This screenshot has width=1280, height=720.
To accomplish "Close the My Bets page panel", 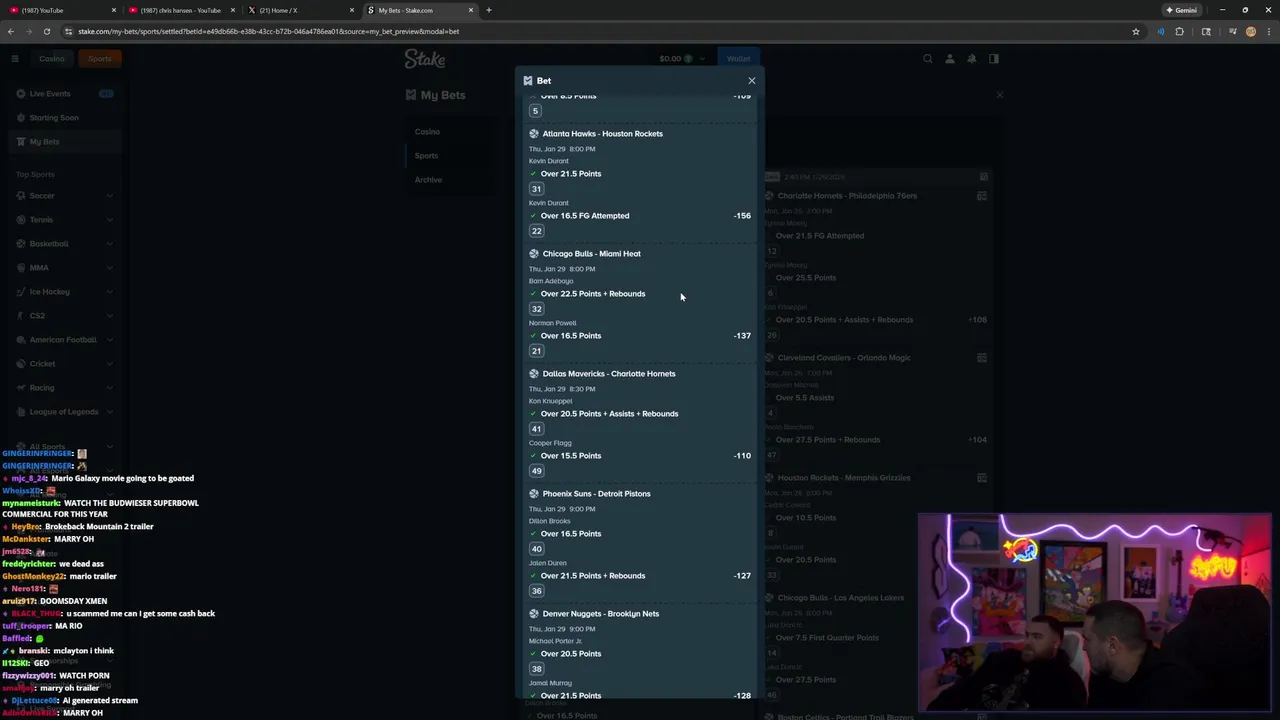I will click(999, 95).
